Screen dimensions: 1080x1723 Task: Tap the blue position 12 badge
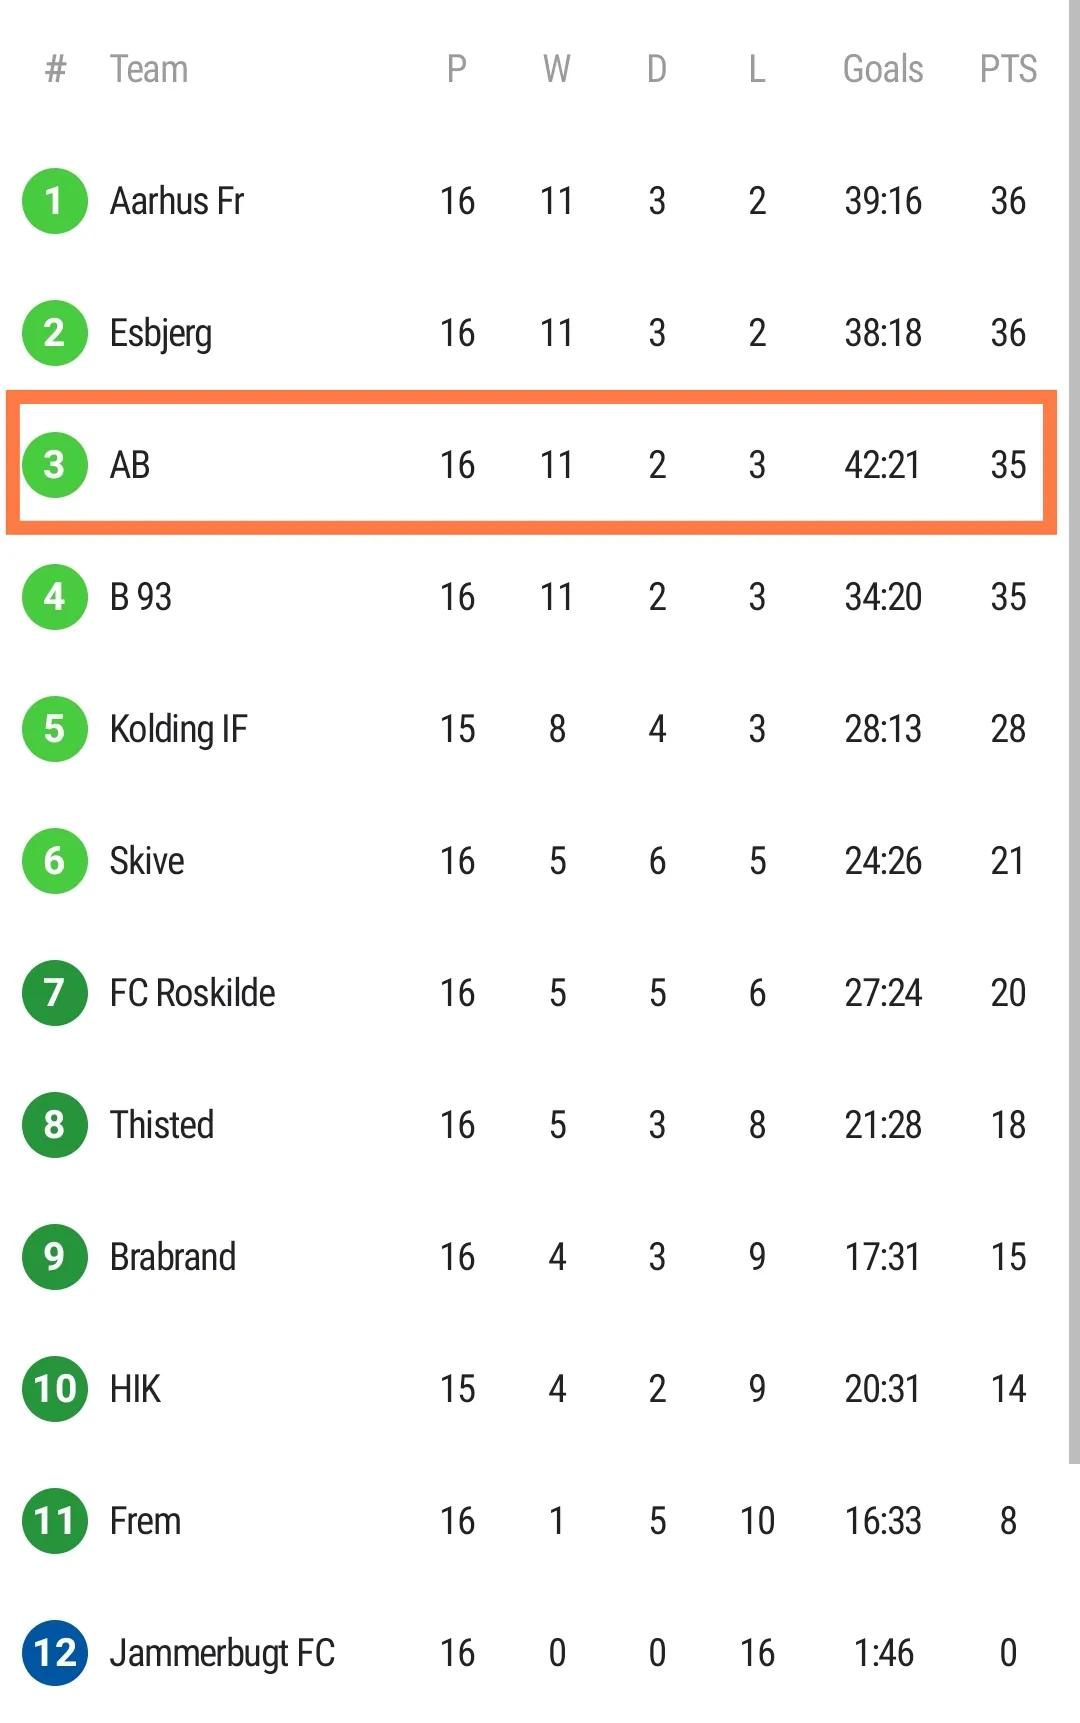[54, 1653]
